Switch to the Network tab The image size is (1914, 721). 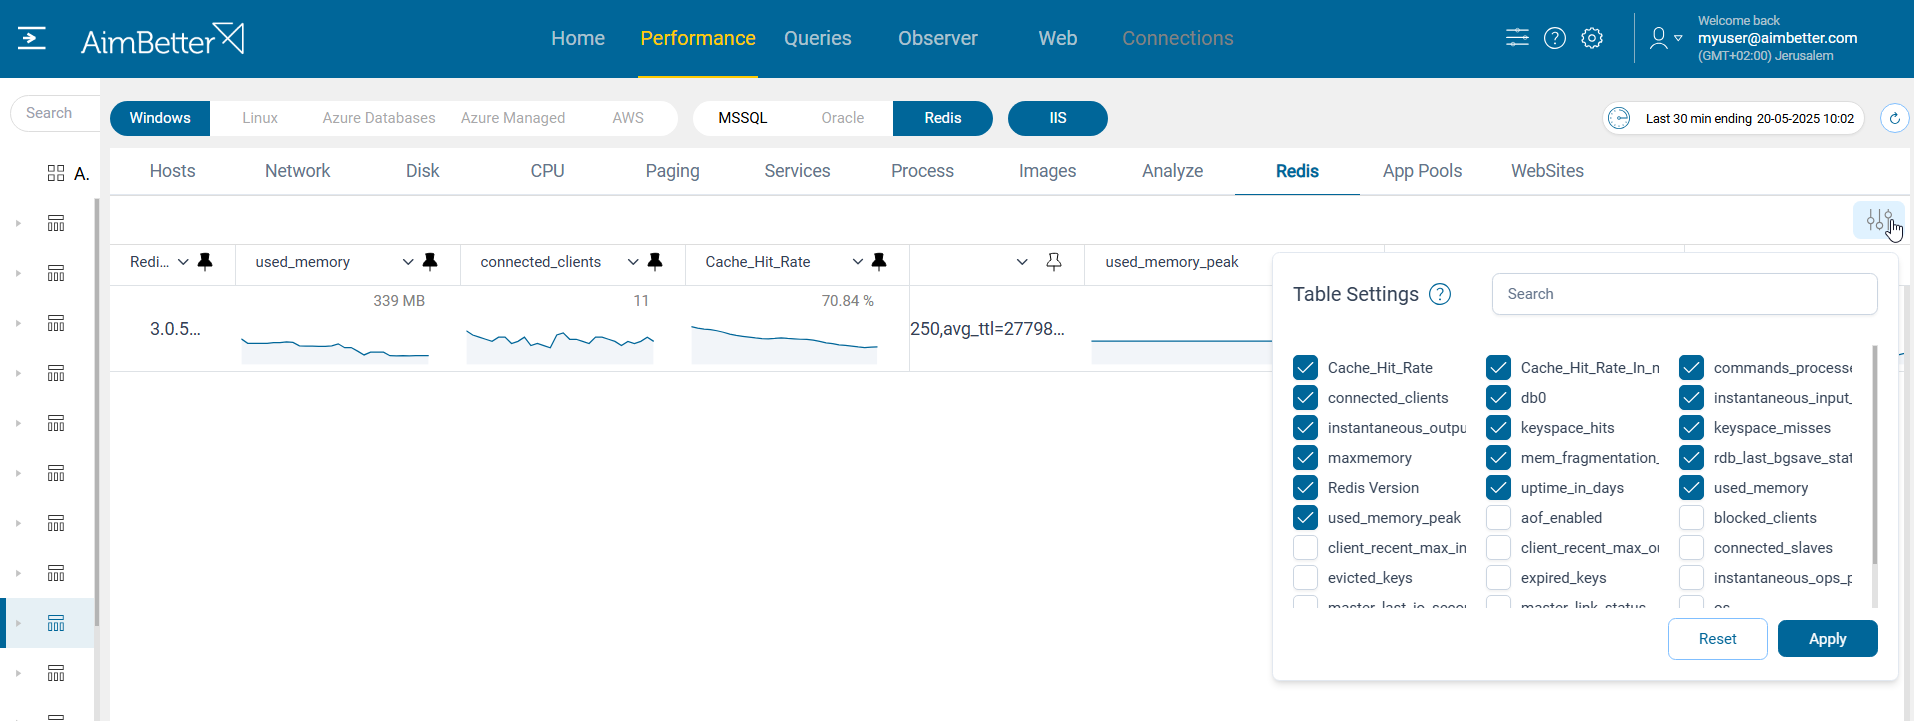(298, 171)
